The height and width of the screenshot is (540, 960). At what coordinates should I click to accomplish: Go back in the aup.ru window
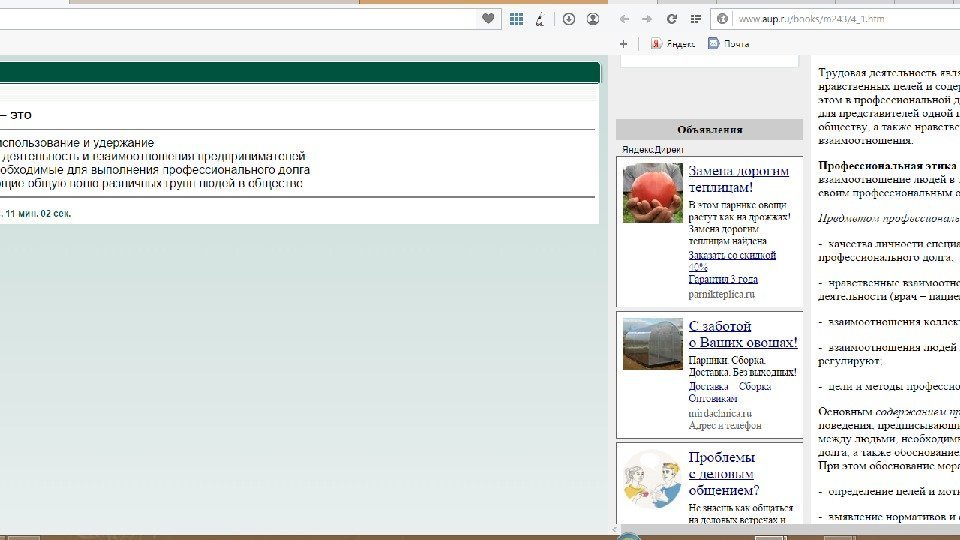[x=624, y=19]
